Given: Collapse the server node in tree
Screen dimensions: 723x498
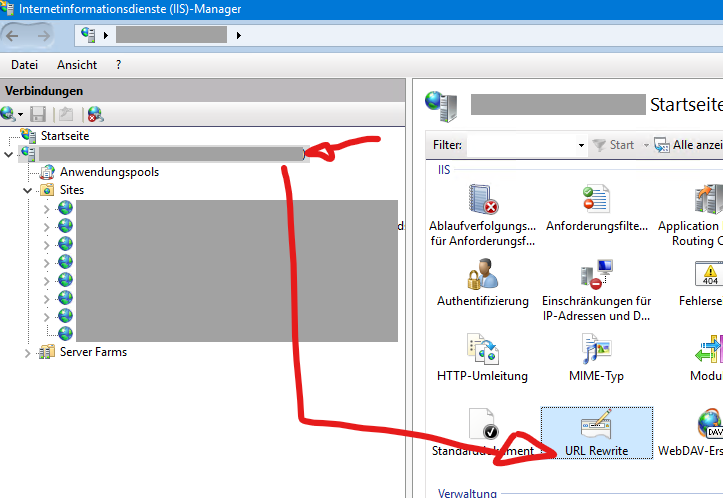Looking at the screenshot, I should pyautogui.click(x=9, y=154).
